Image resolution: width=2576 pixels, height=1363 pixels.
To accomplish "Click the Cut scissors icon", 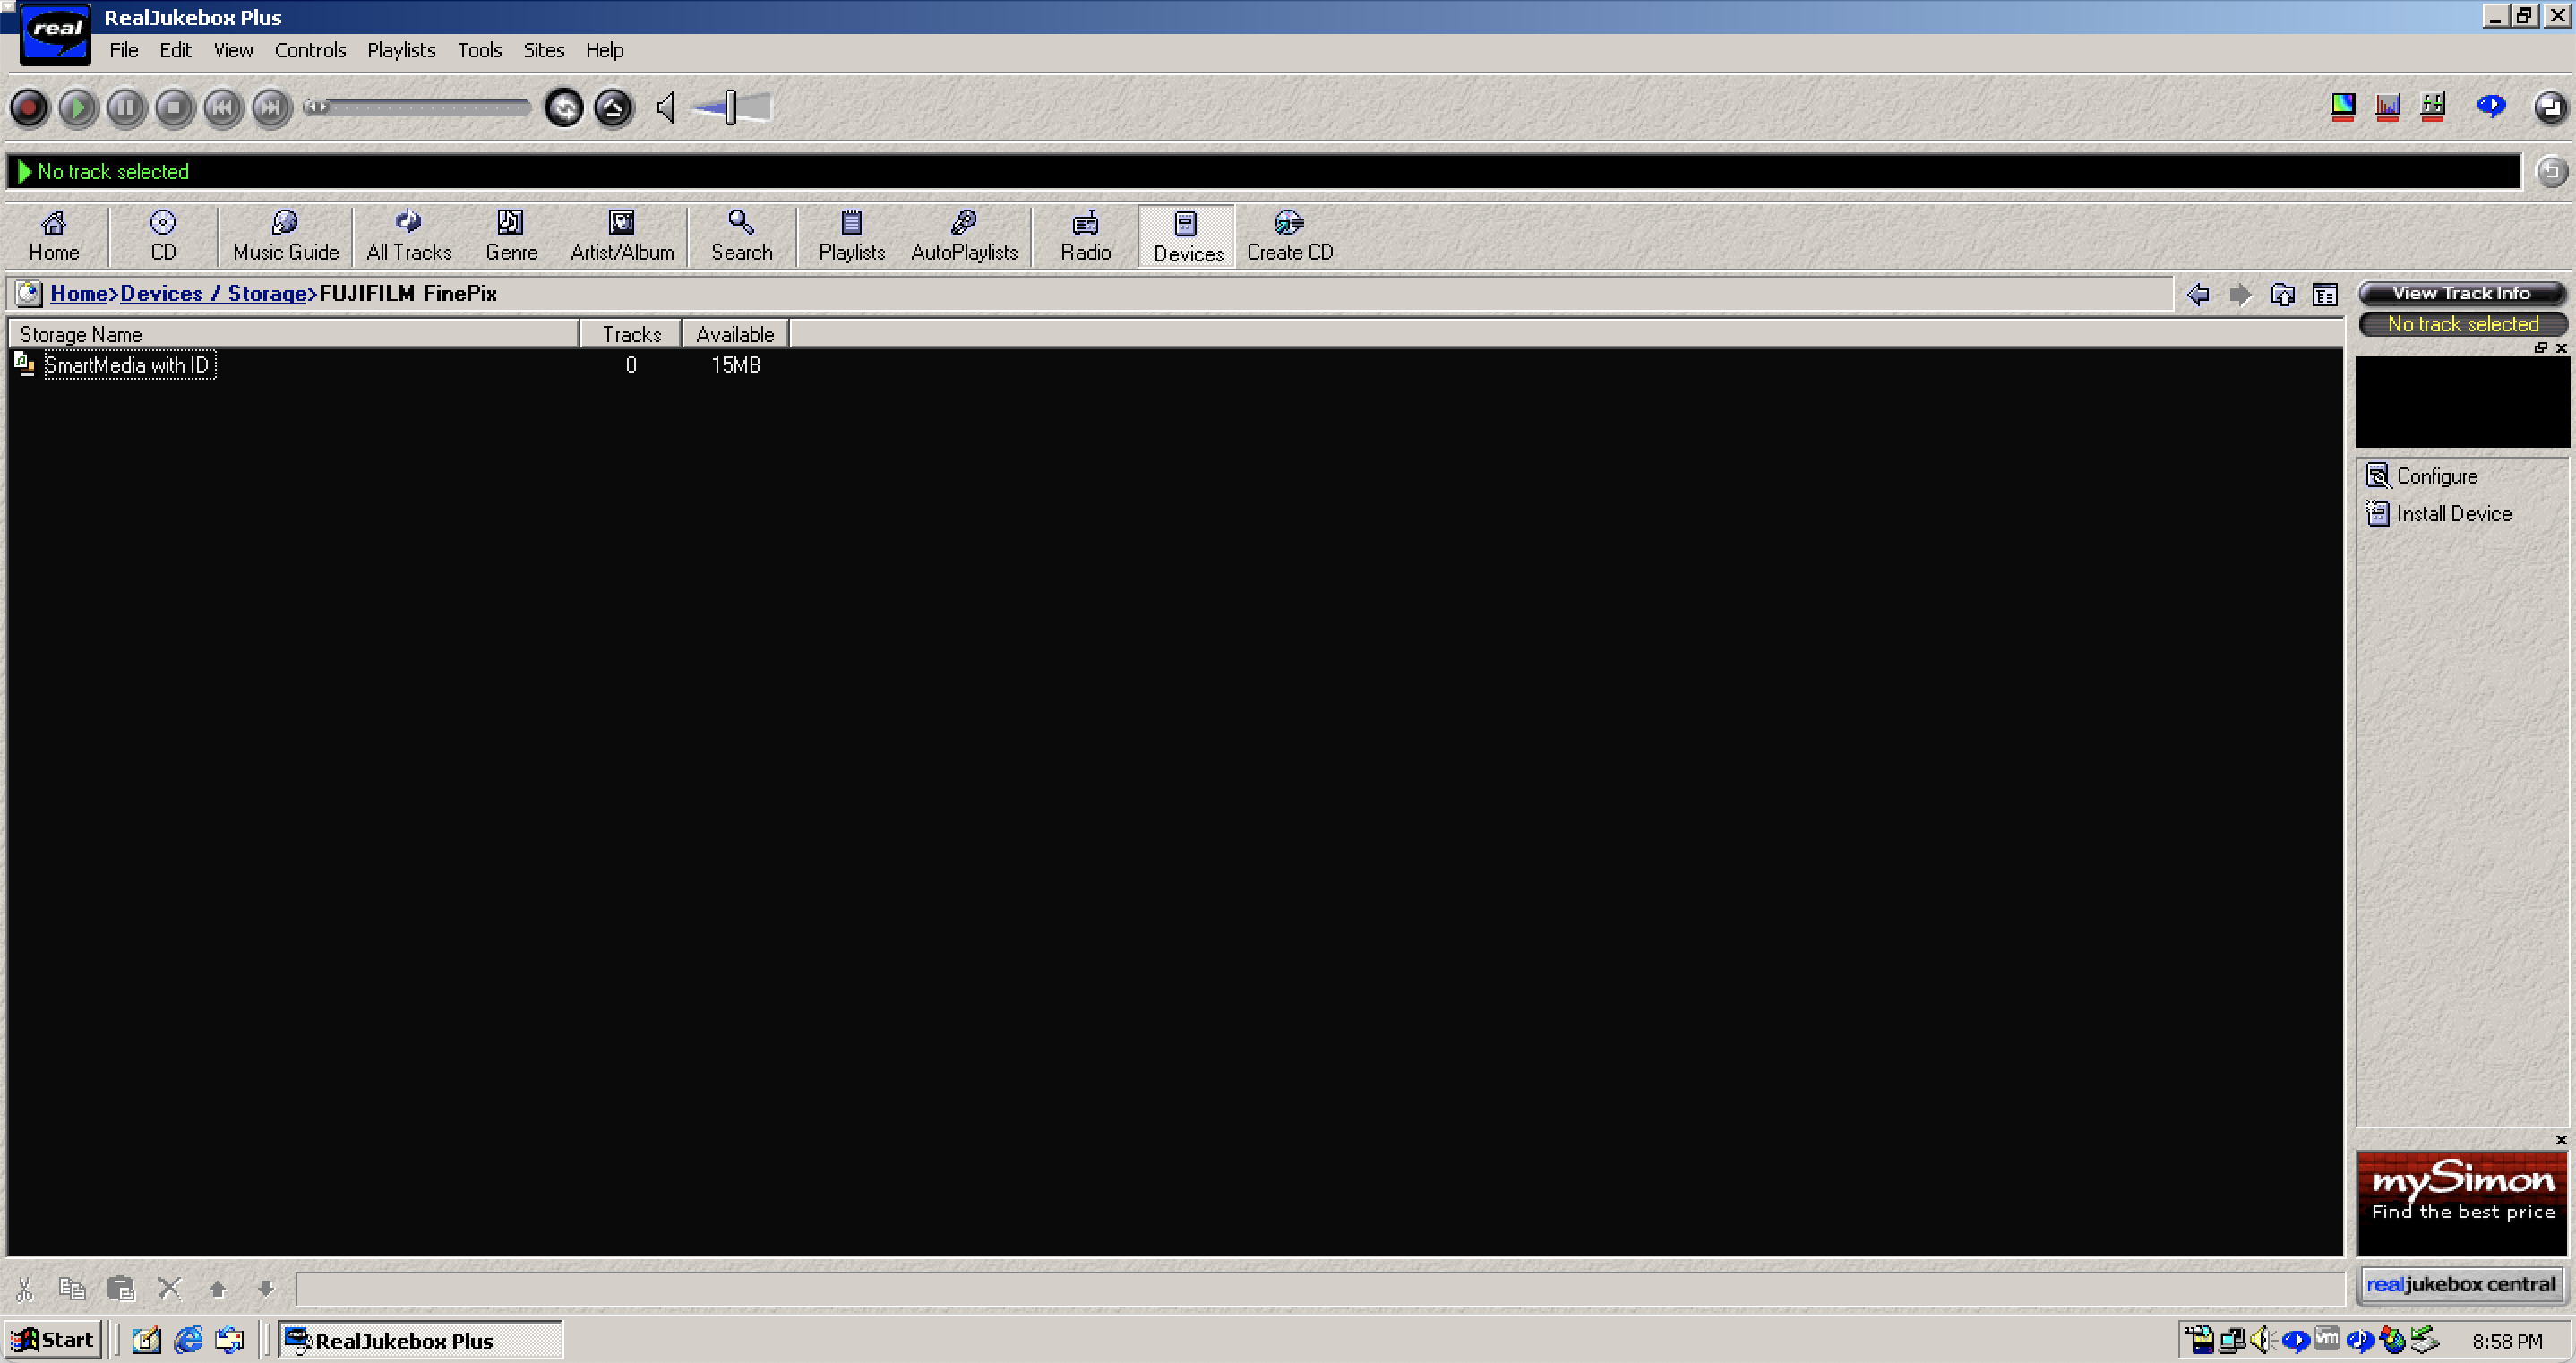I will tap(25, 1288).
